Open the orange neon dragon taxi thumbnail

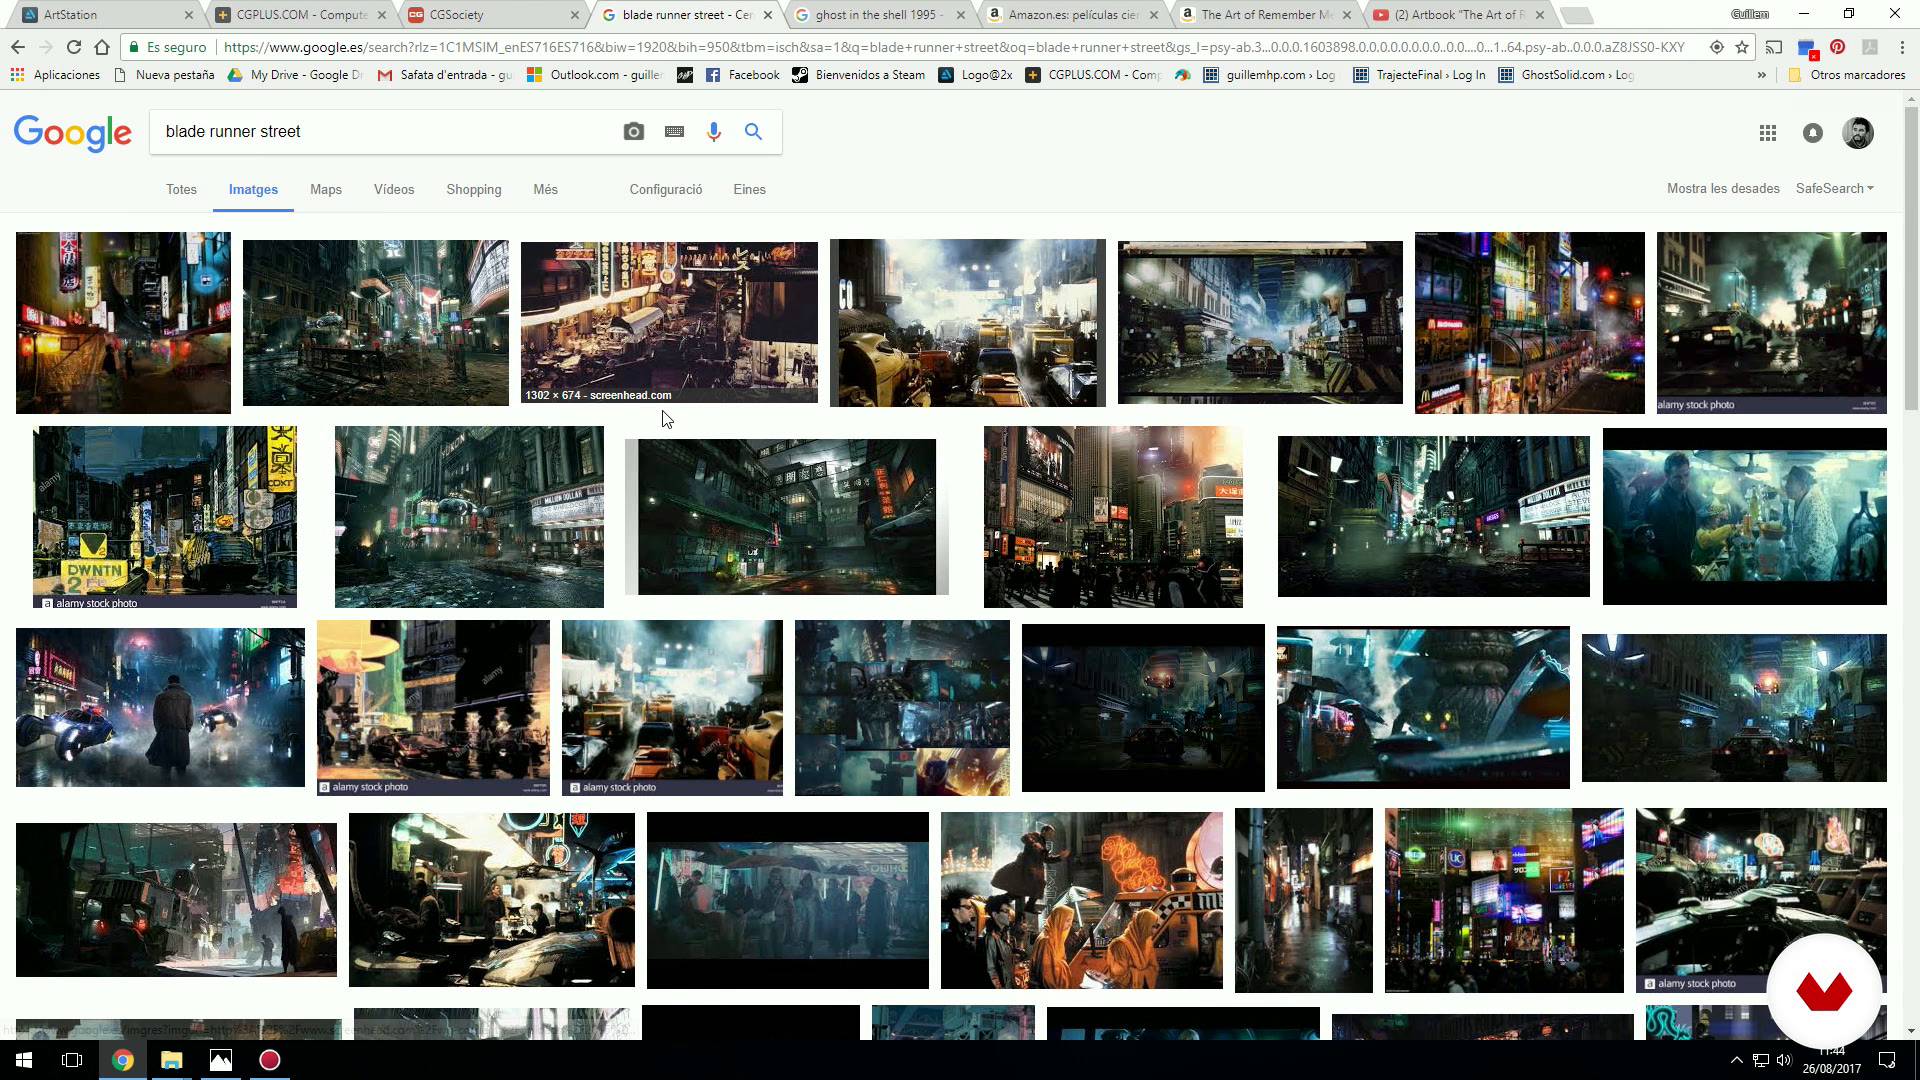coord(1081,900)
